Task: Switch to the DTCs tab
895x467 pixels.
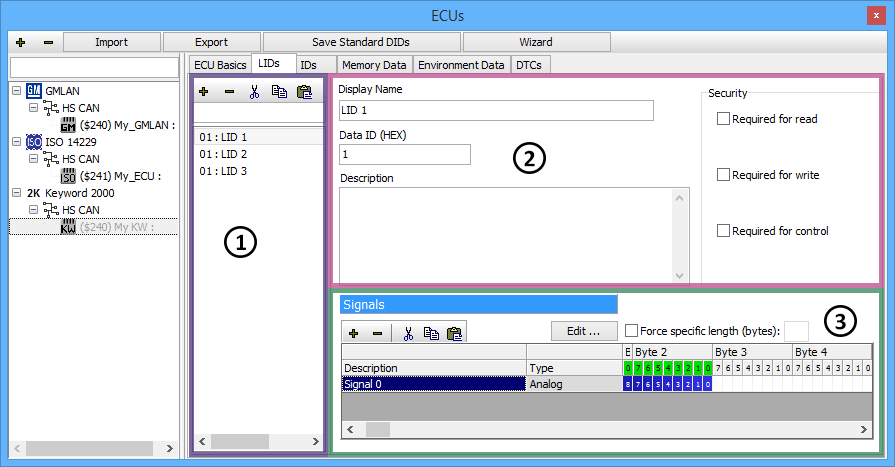Action: (530, 65)
